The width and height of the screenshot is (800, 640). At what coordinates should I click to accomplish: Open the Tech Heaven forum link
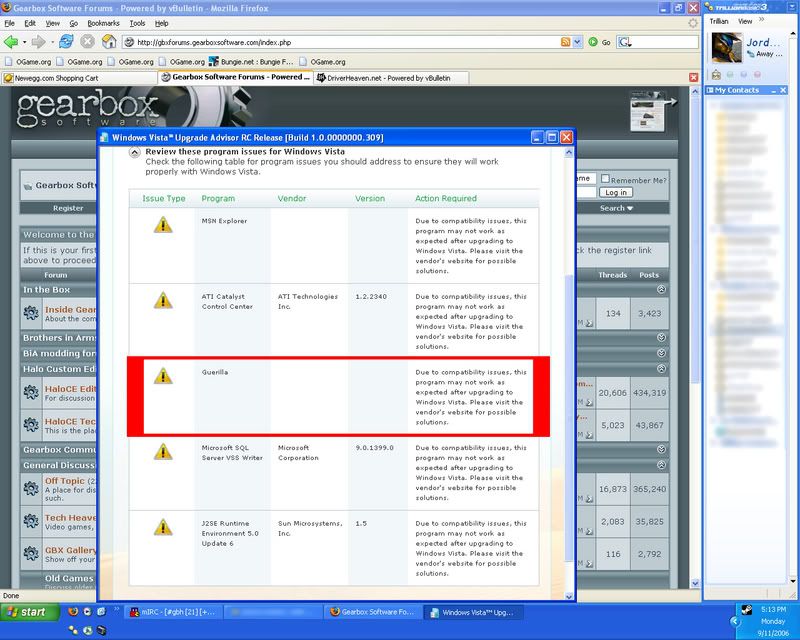70,518
